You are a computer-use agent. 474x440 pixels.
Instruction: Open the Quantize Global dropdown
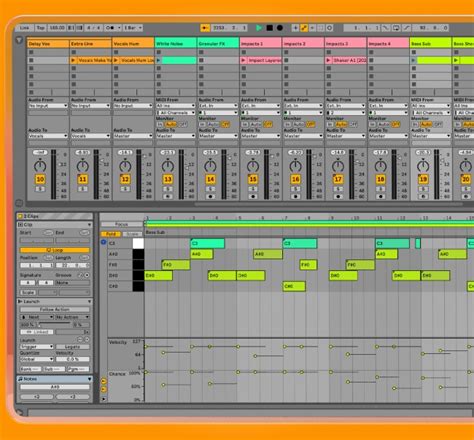click(x=37, y=359)
